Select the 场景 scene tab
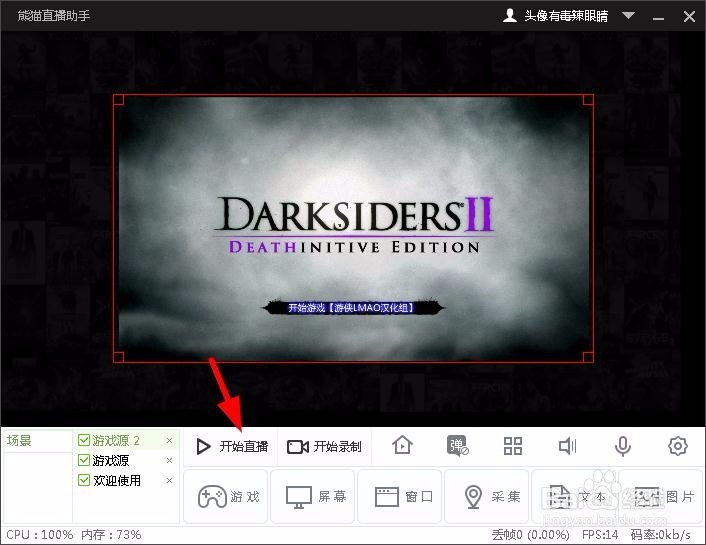 pos(19,441)
